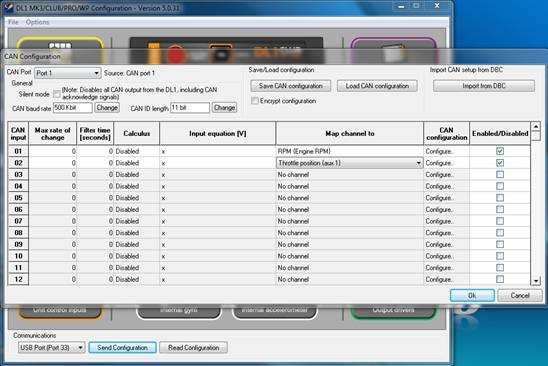Click the Internal gyro panel button
This screenshot has width=548, height=366.
point(179,311)
